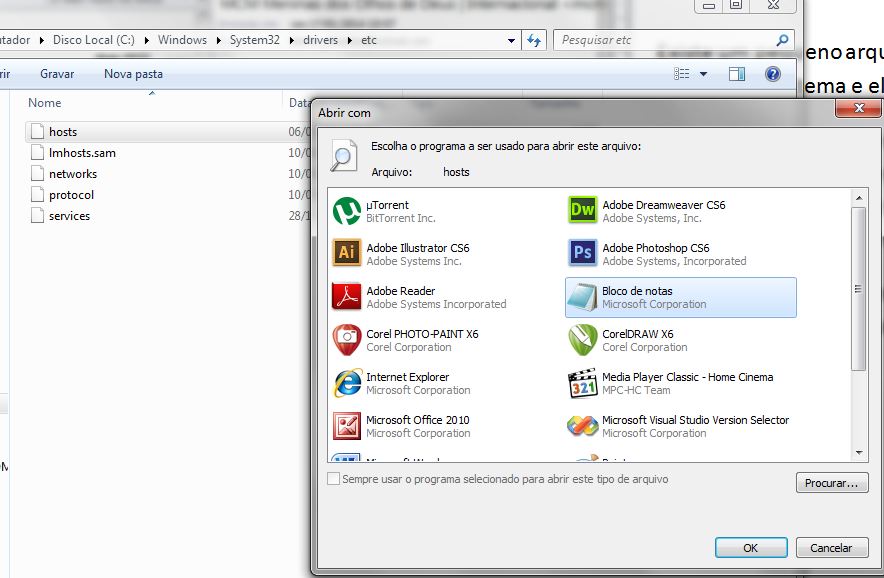
Task: Click the services file icon
Action: pos(37,215)
